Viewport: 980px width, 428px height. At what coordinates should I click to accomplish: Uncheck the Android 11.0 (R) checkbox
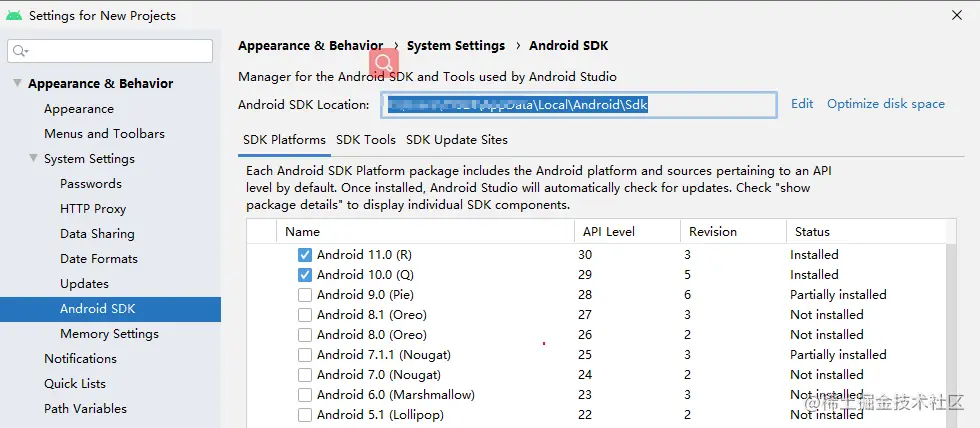[x=305, y=255]
